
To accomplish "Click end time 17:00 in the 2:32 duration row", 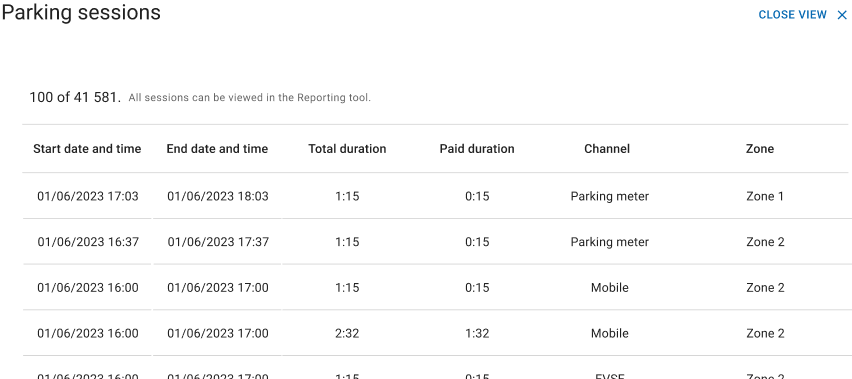I will point(218,333).
